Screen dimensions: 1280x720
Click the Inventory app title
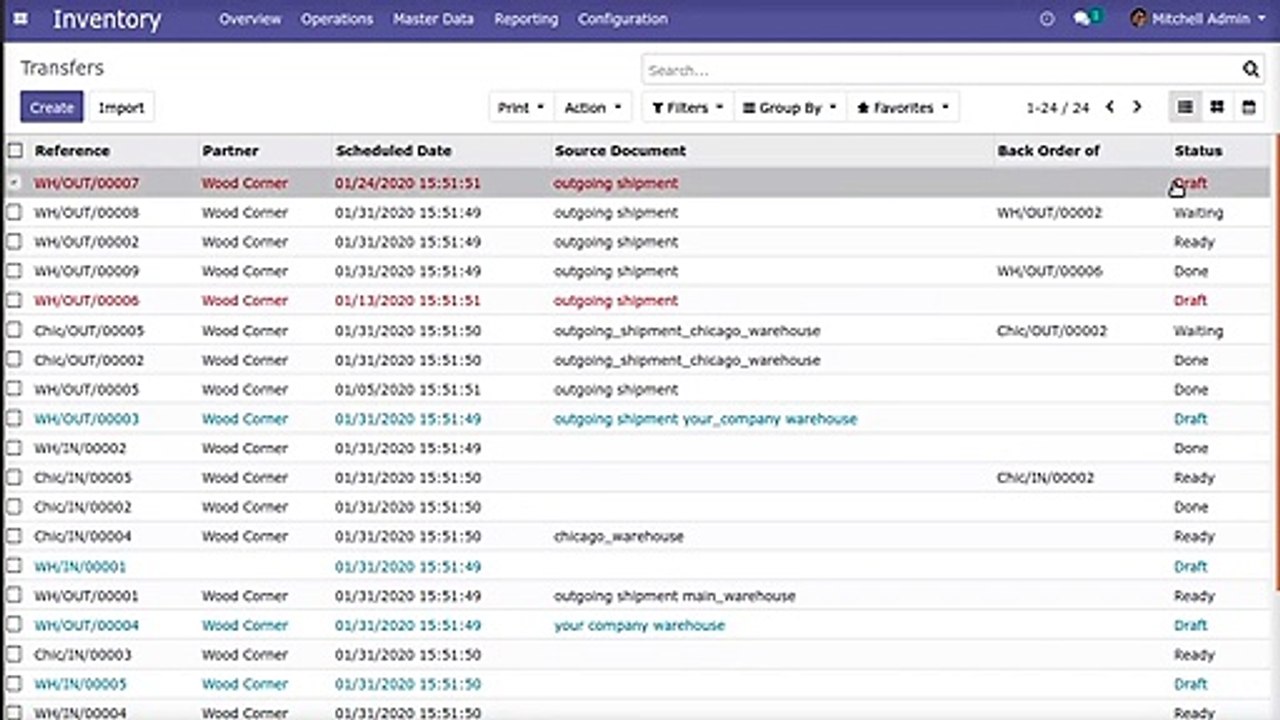tap(107, 19)
